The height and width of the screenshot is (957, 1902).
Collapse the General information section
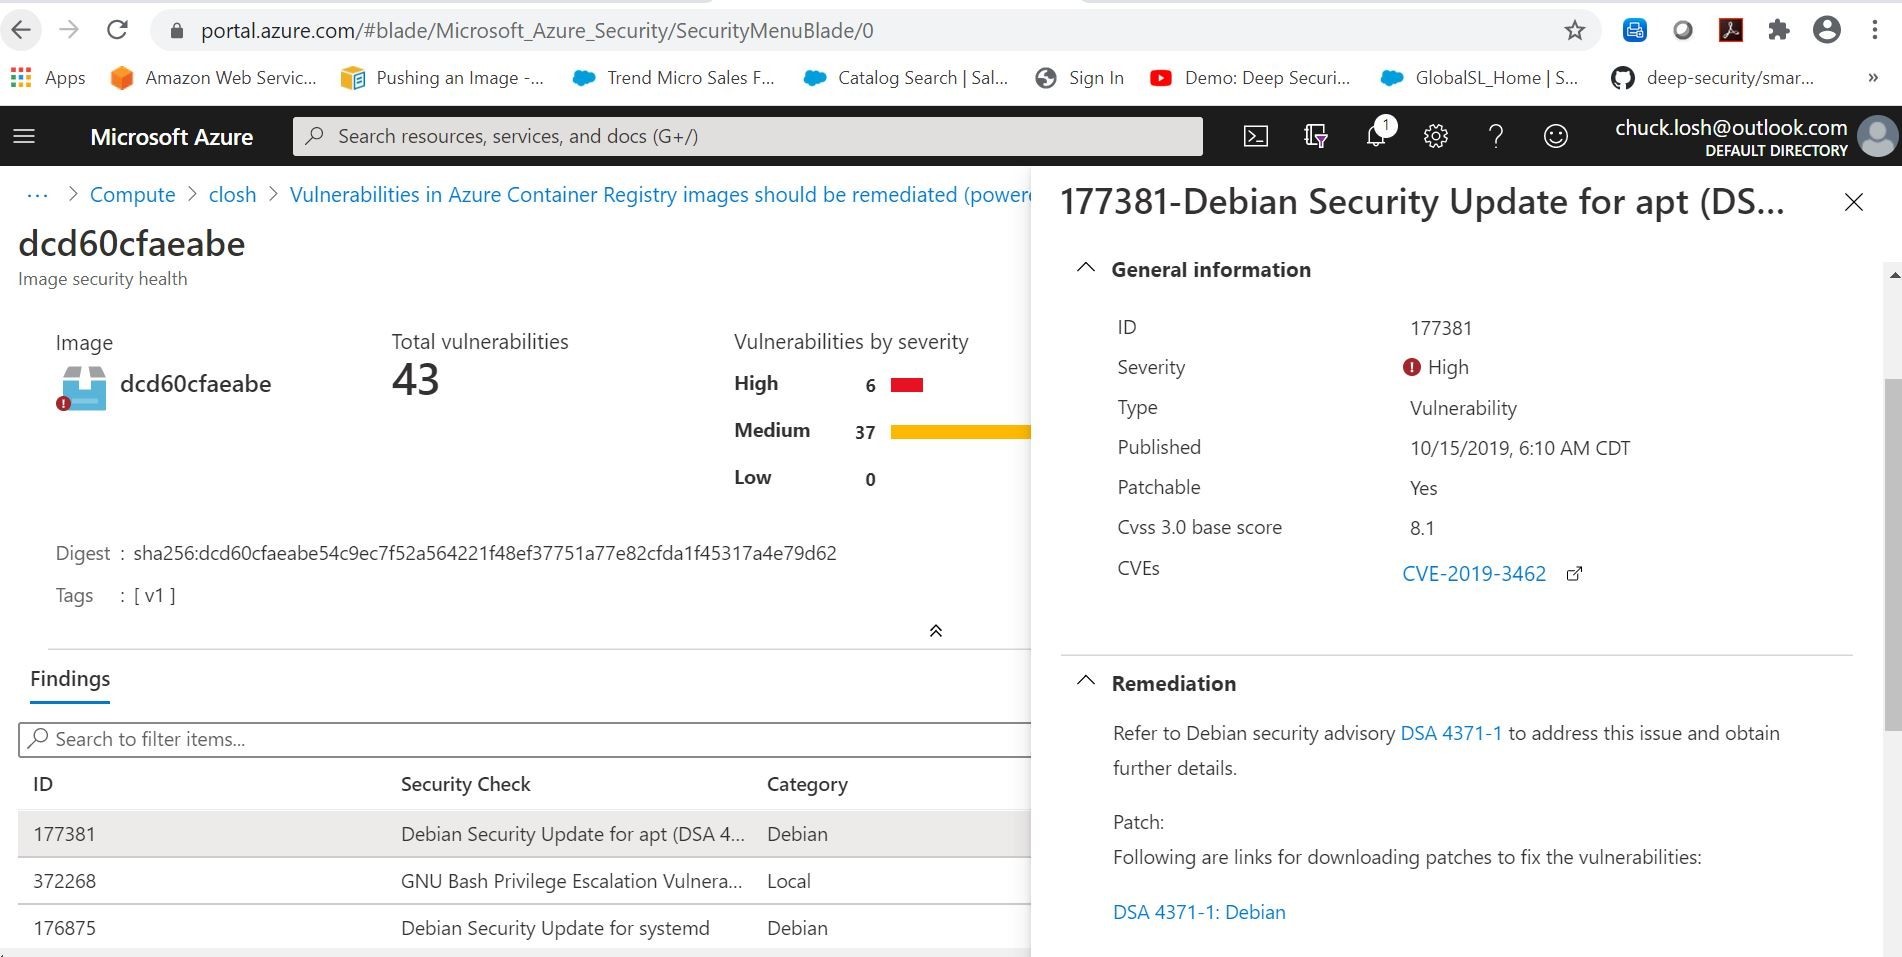pyautogui.click(x=1085, y=268)
